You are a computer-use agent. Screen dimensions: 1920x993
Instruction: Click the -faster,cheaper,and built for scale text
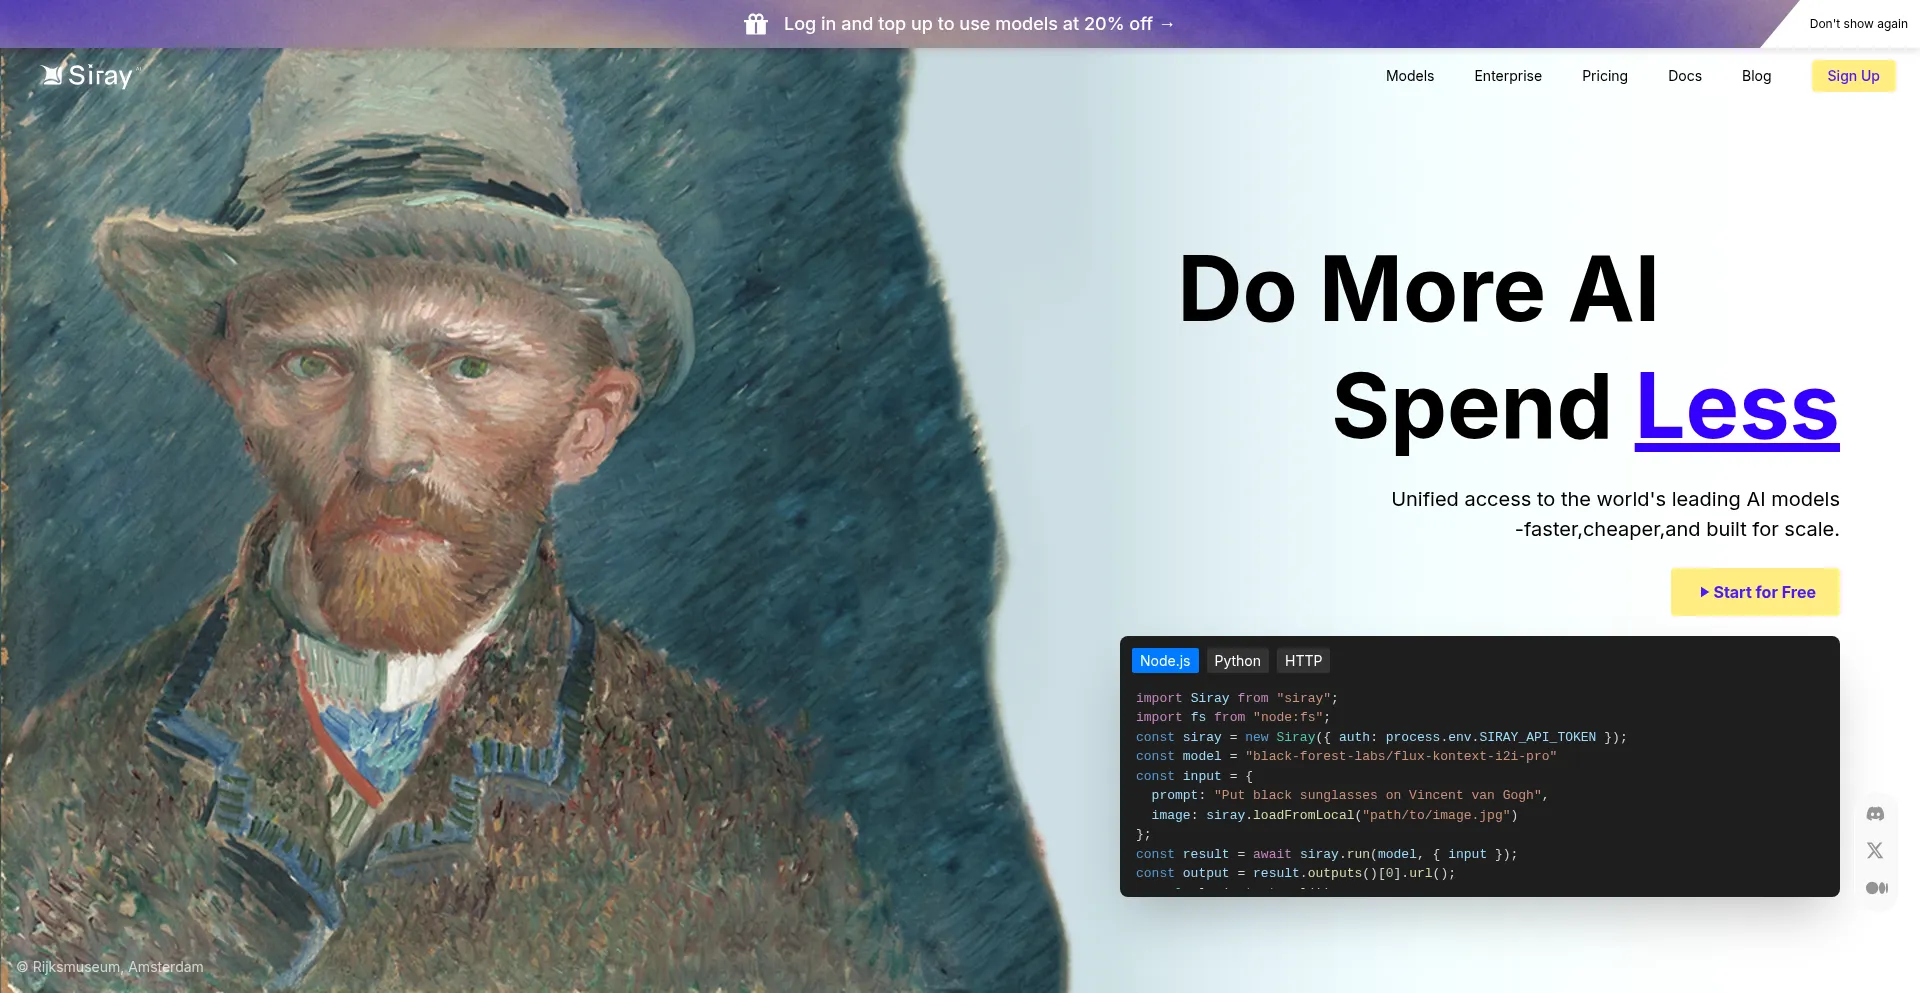[1677, 529]
